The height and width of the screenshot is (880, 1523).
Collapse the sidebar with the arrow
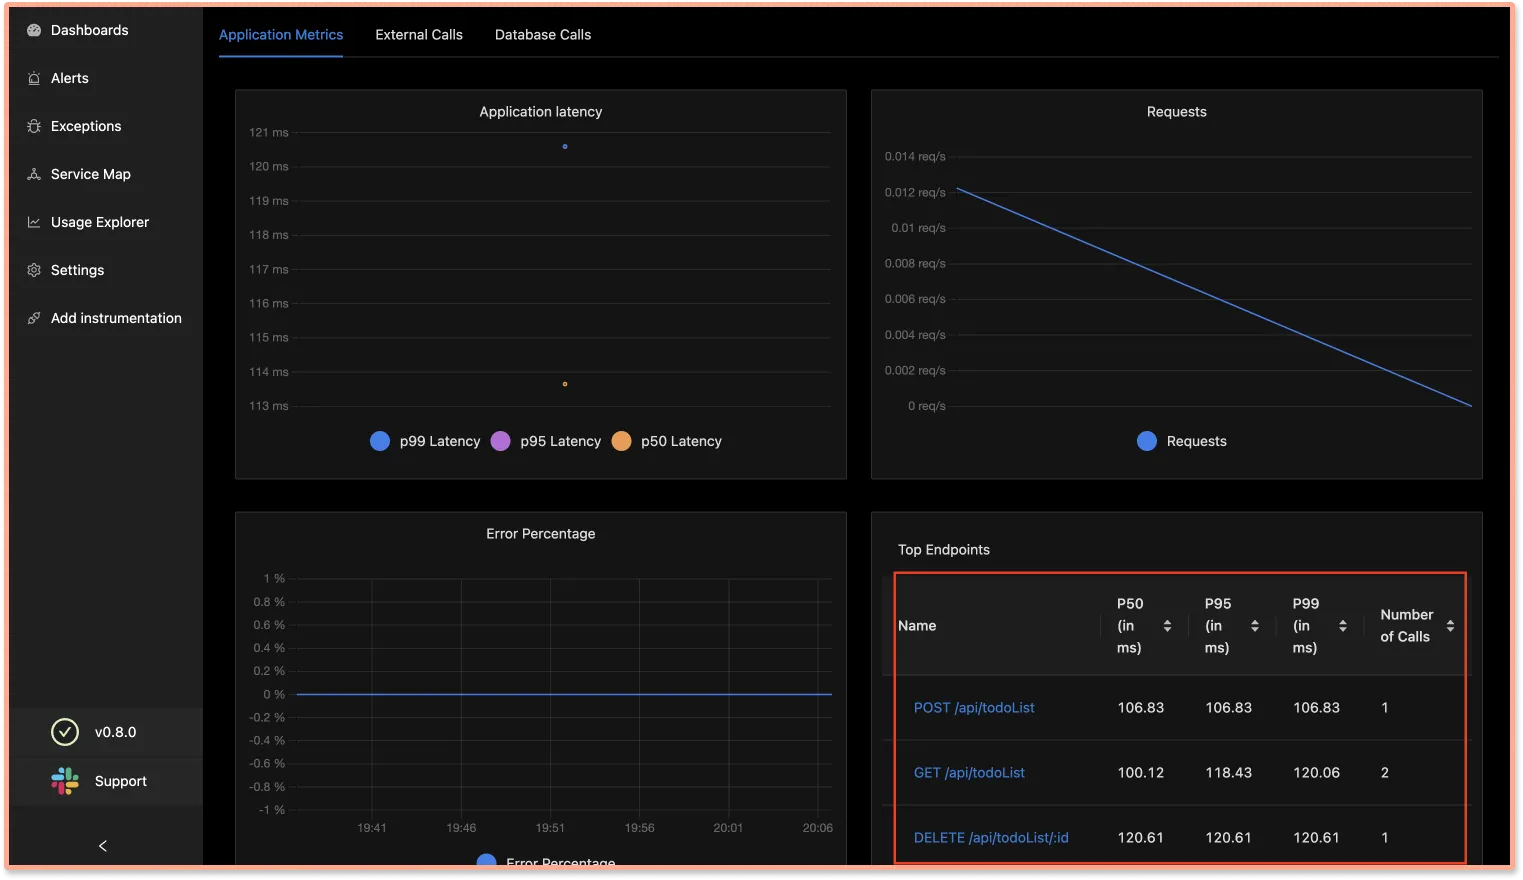(103, 846)
